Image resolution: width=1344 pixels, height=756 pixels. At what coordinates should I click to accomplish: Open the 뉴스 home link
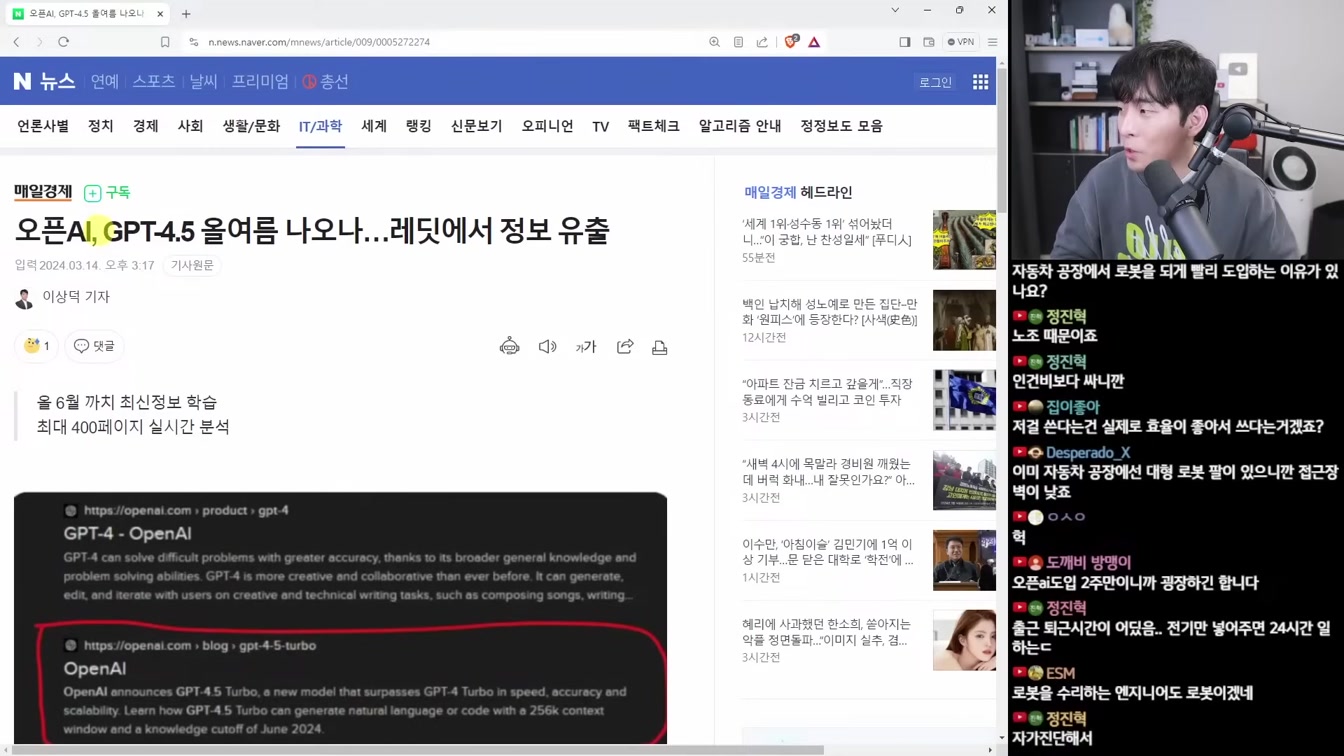pyautogui.click(x=57, y=81)
